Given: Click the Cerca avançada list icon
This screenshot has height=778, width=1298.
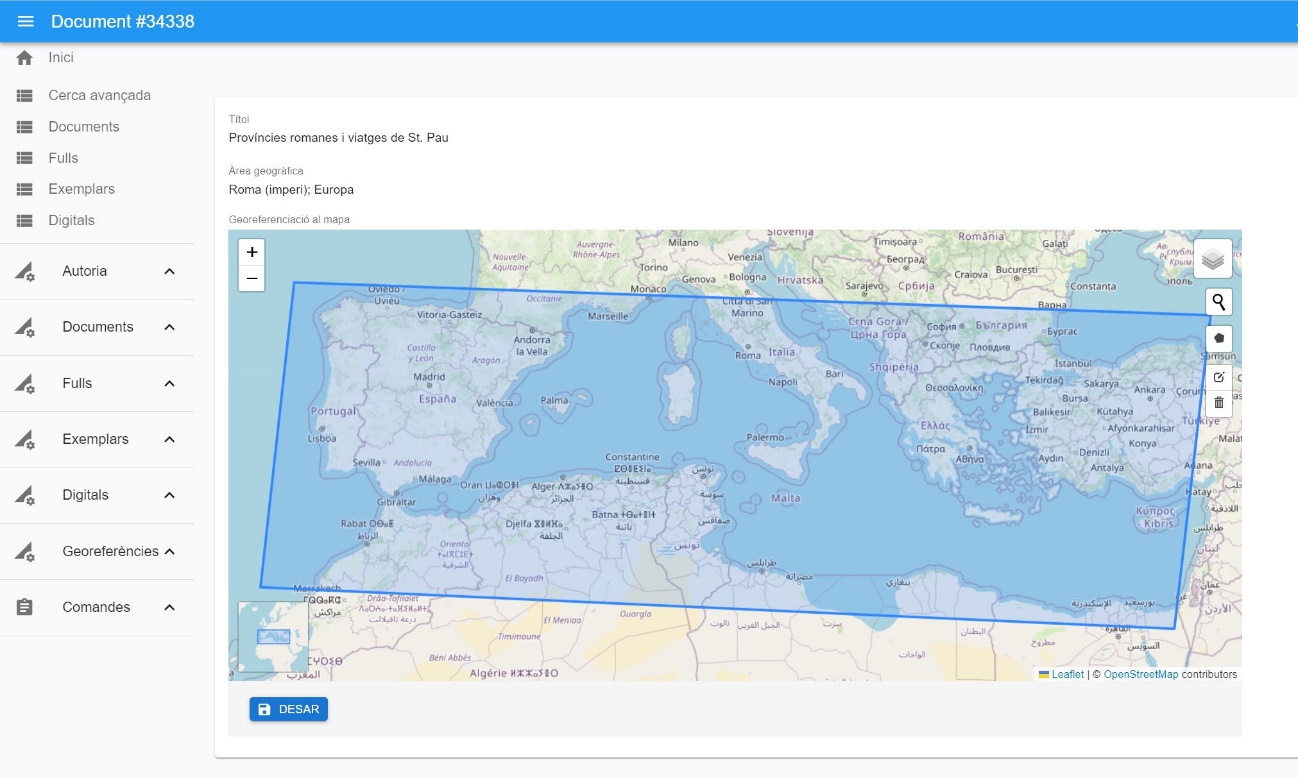Looking at the screenshot, I should [25, 96].
